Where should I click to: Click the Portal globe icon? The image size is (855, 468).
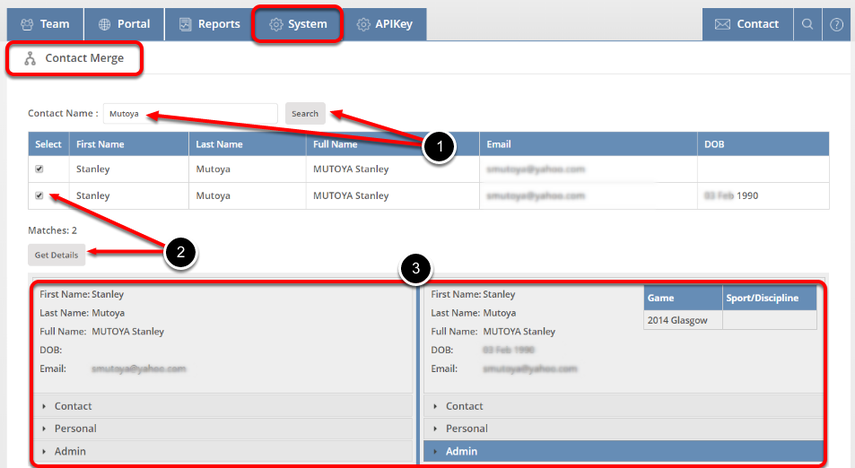(104, 24)
